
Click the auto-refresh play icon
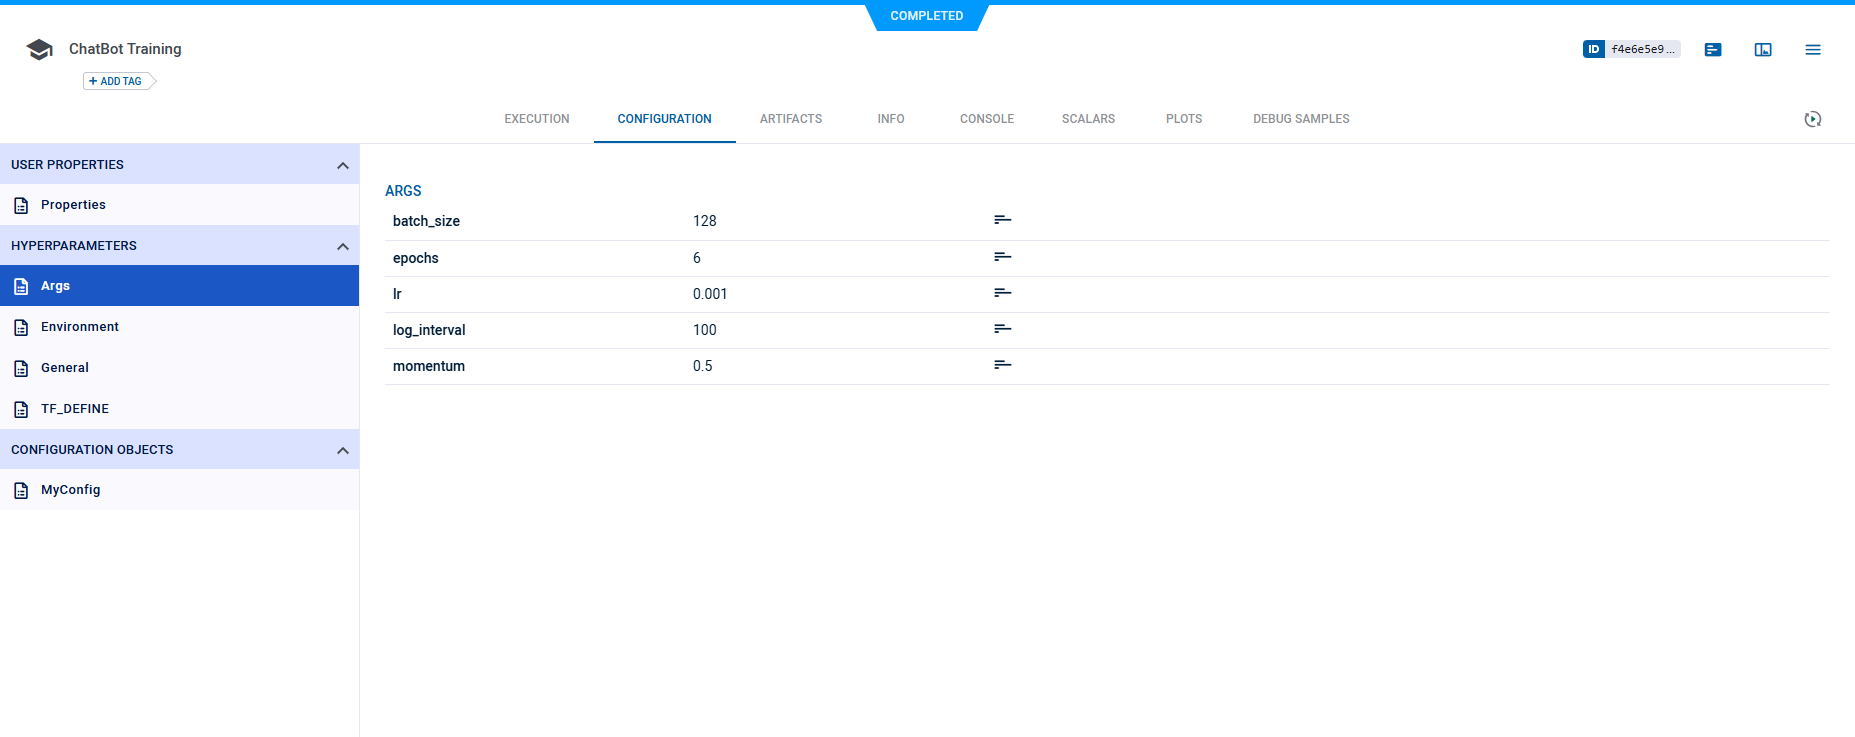pyautogui.click(x=1813, y=119)
